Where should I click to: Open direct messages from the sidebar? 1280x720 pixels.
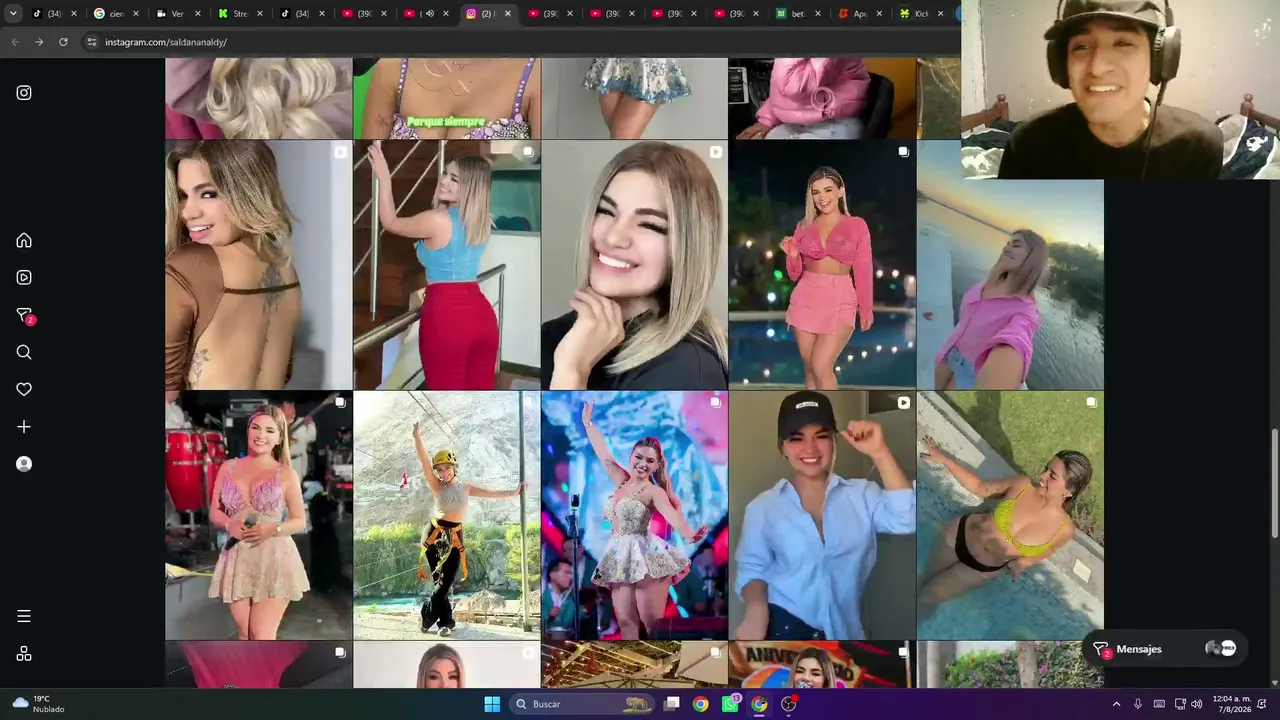click(x=24, y=315)
